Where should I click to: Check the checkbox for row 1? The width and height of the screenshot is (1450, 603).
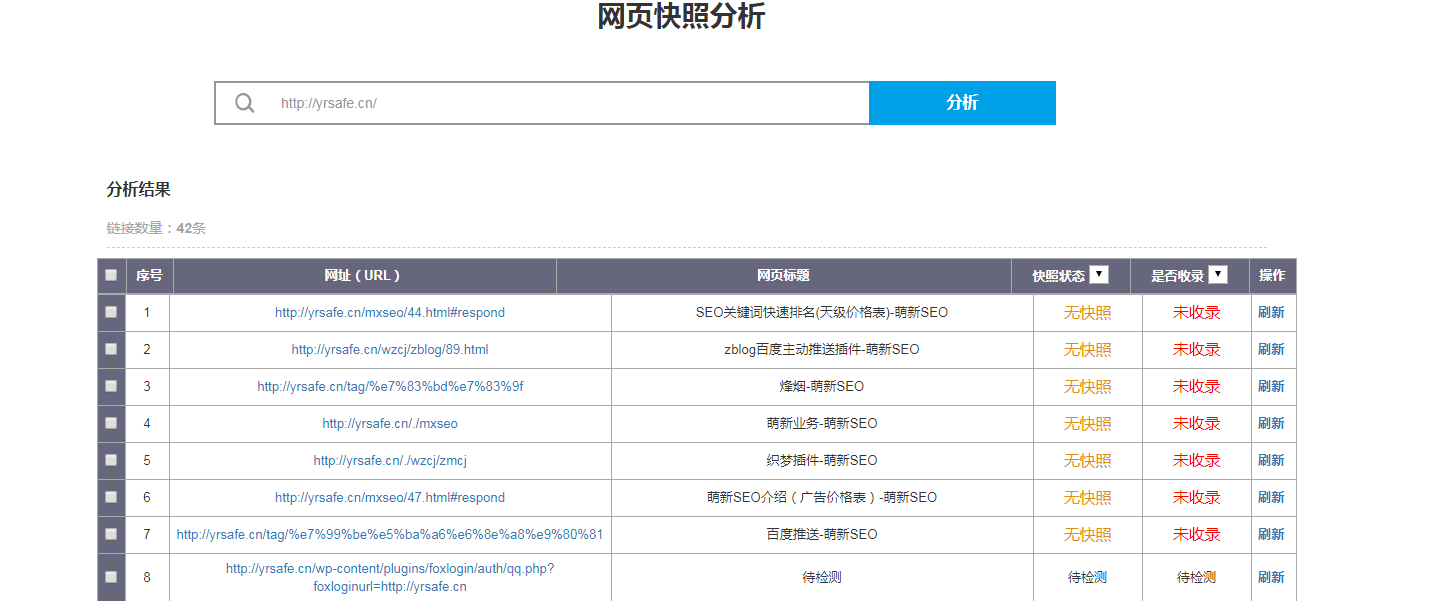point(111,312)
